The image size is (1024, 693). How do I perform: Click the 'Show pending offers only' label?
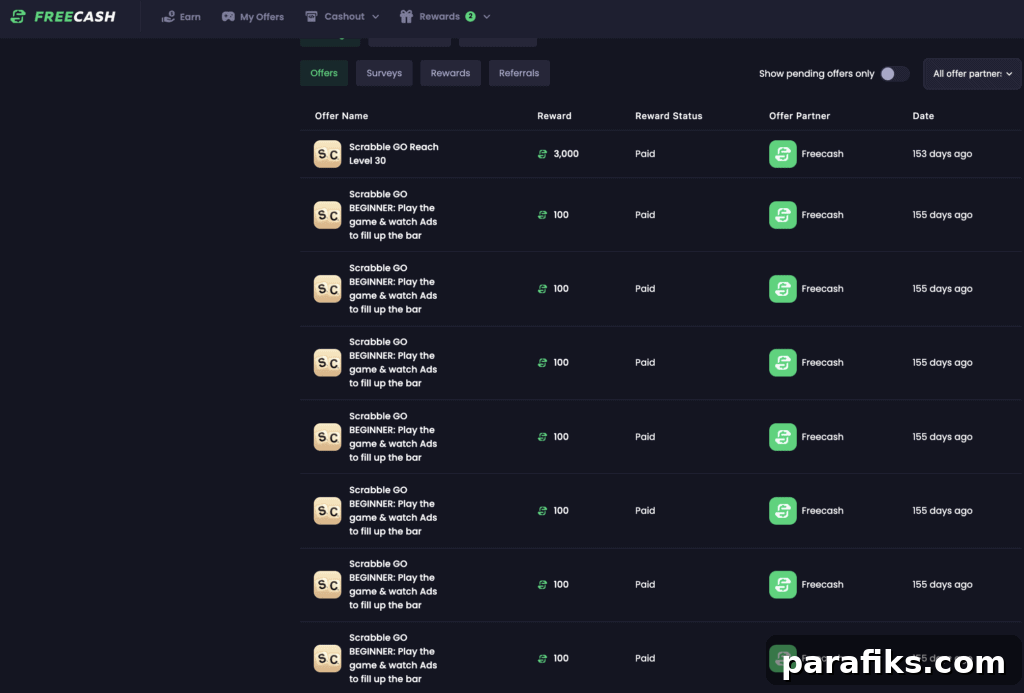(816, 74)
